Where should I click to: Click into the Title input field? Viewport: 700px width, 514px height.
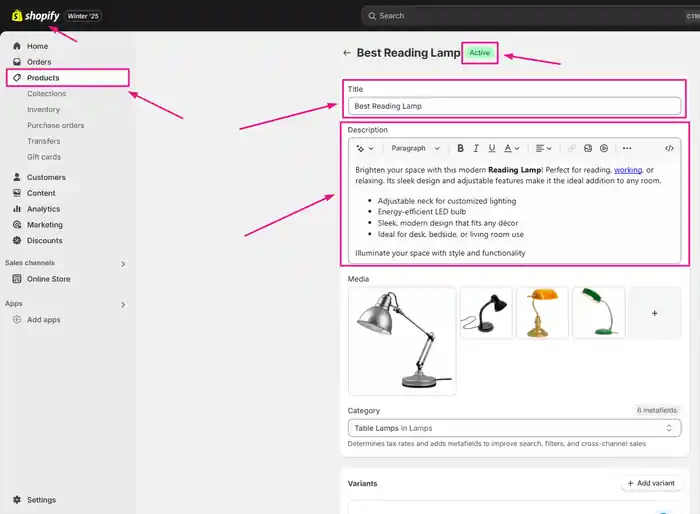click(514, 106)
